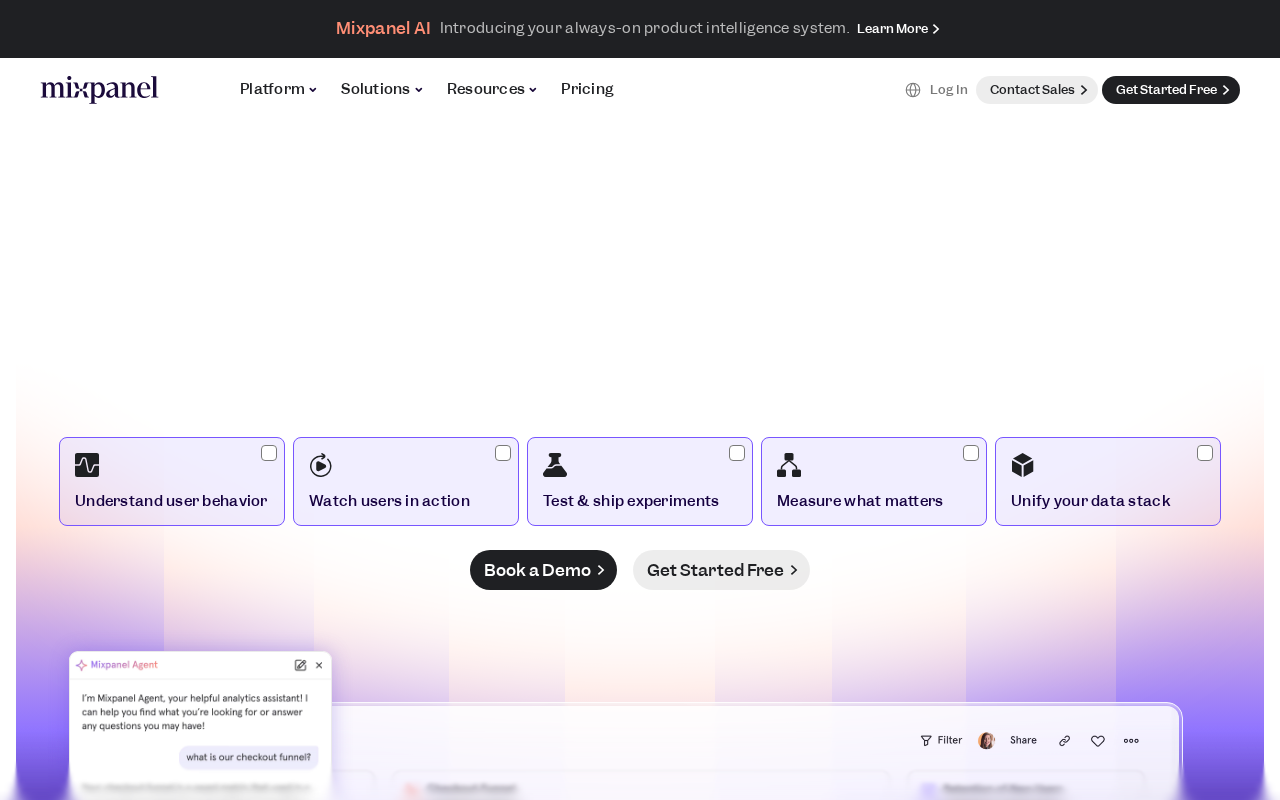
Task: Go to the Pricing page
Action: tap(587, 89)
